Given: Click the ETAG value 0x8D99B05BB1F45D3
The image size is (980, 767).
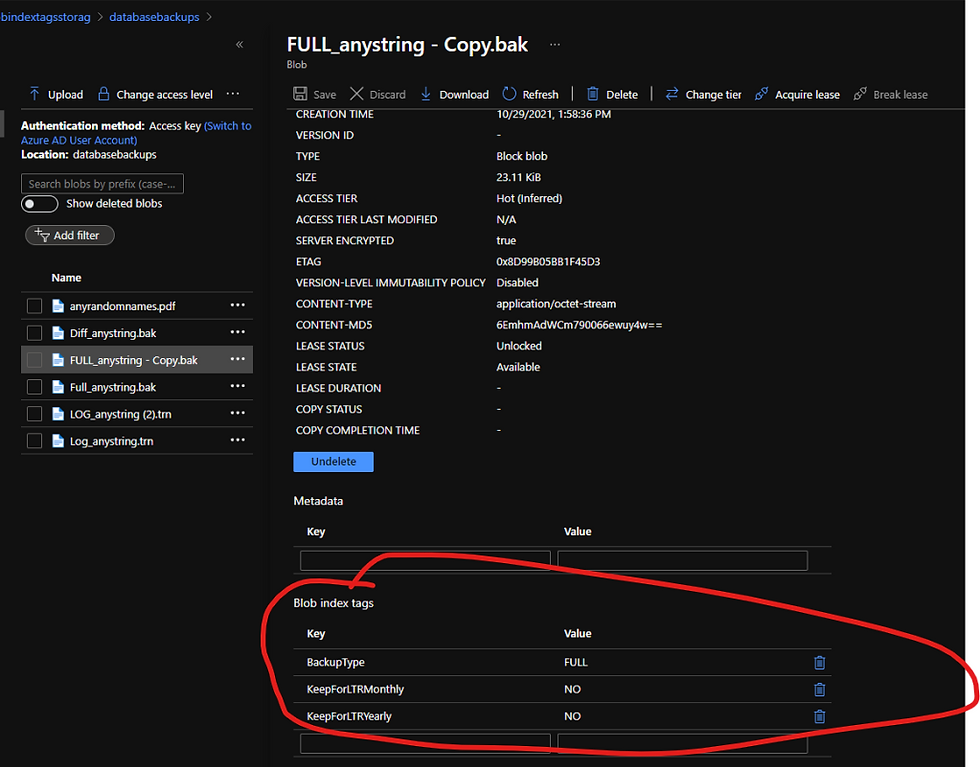Looking at the screenshot, I should tap(548, 261).
